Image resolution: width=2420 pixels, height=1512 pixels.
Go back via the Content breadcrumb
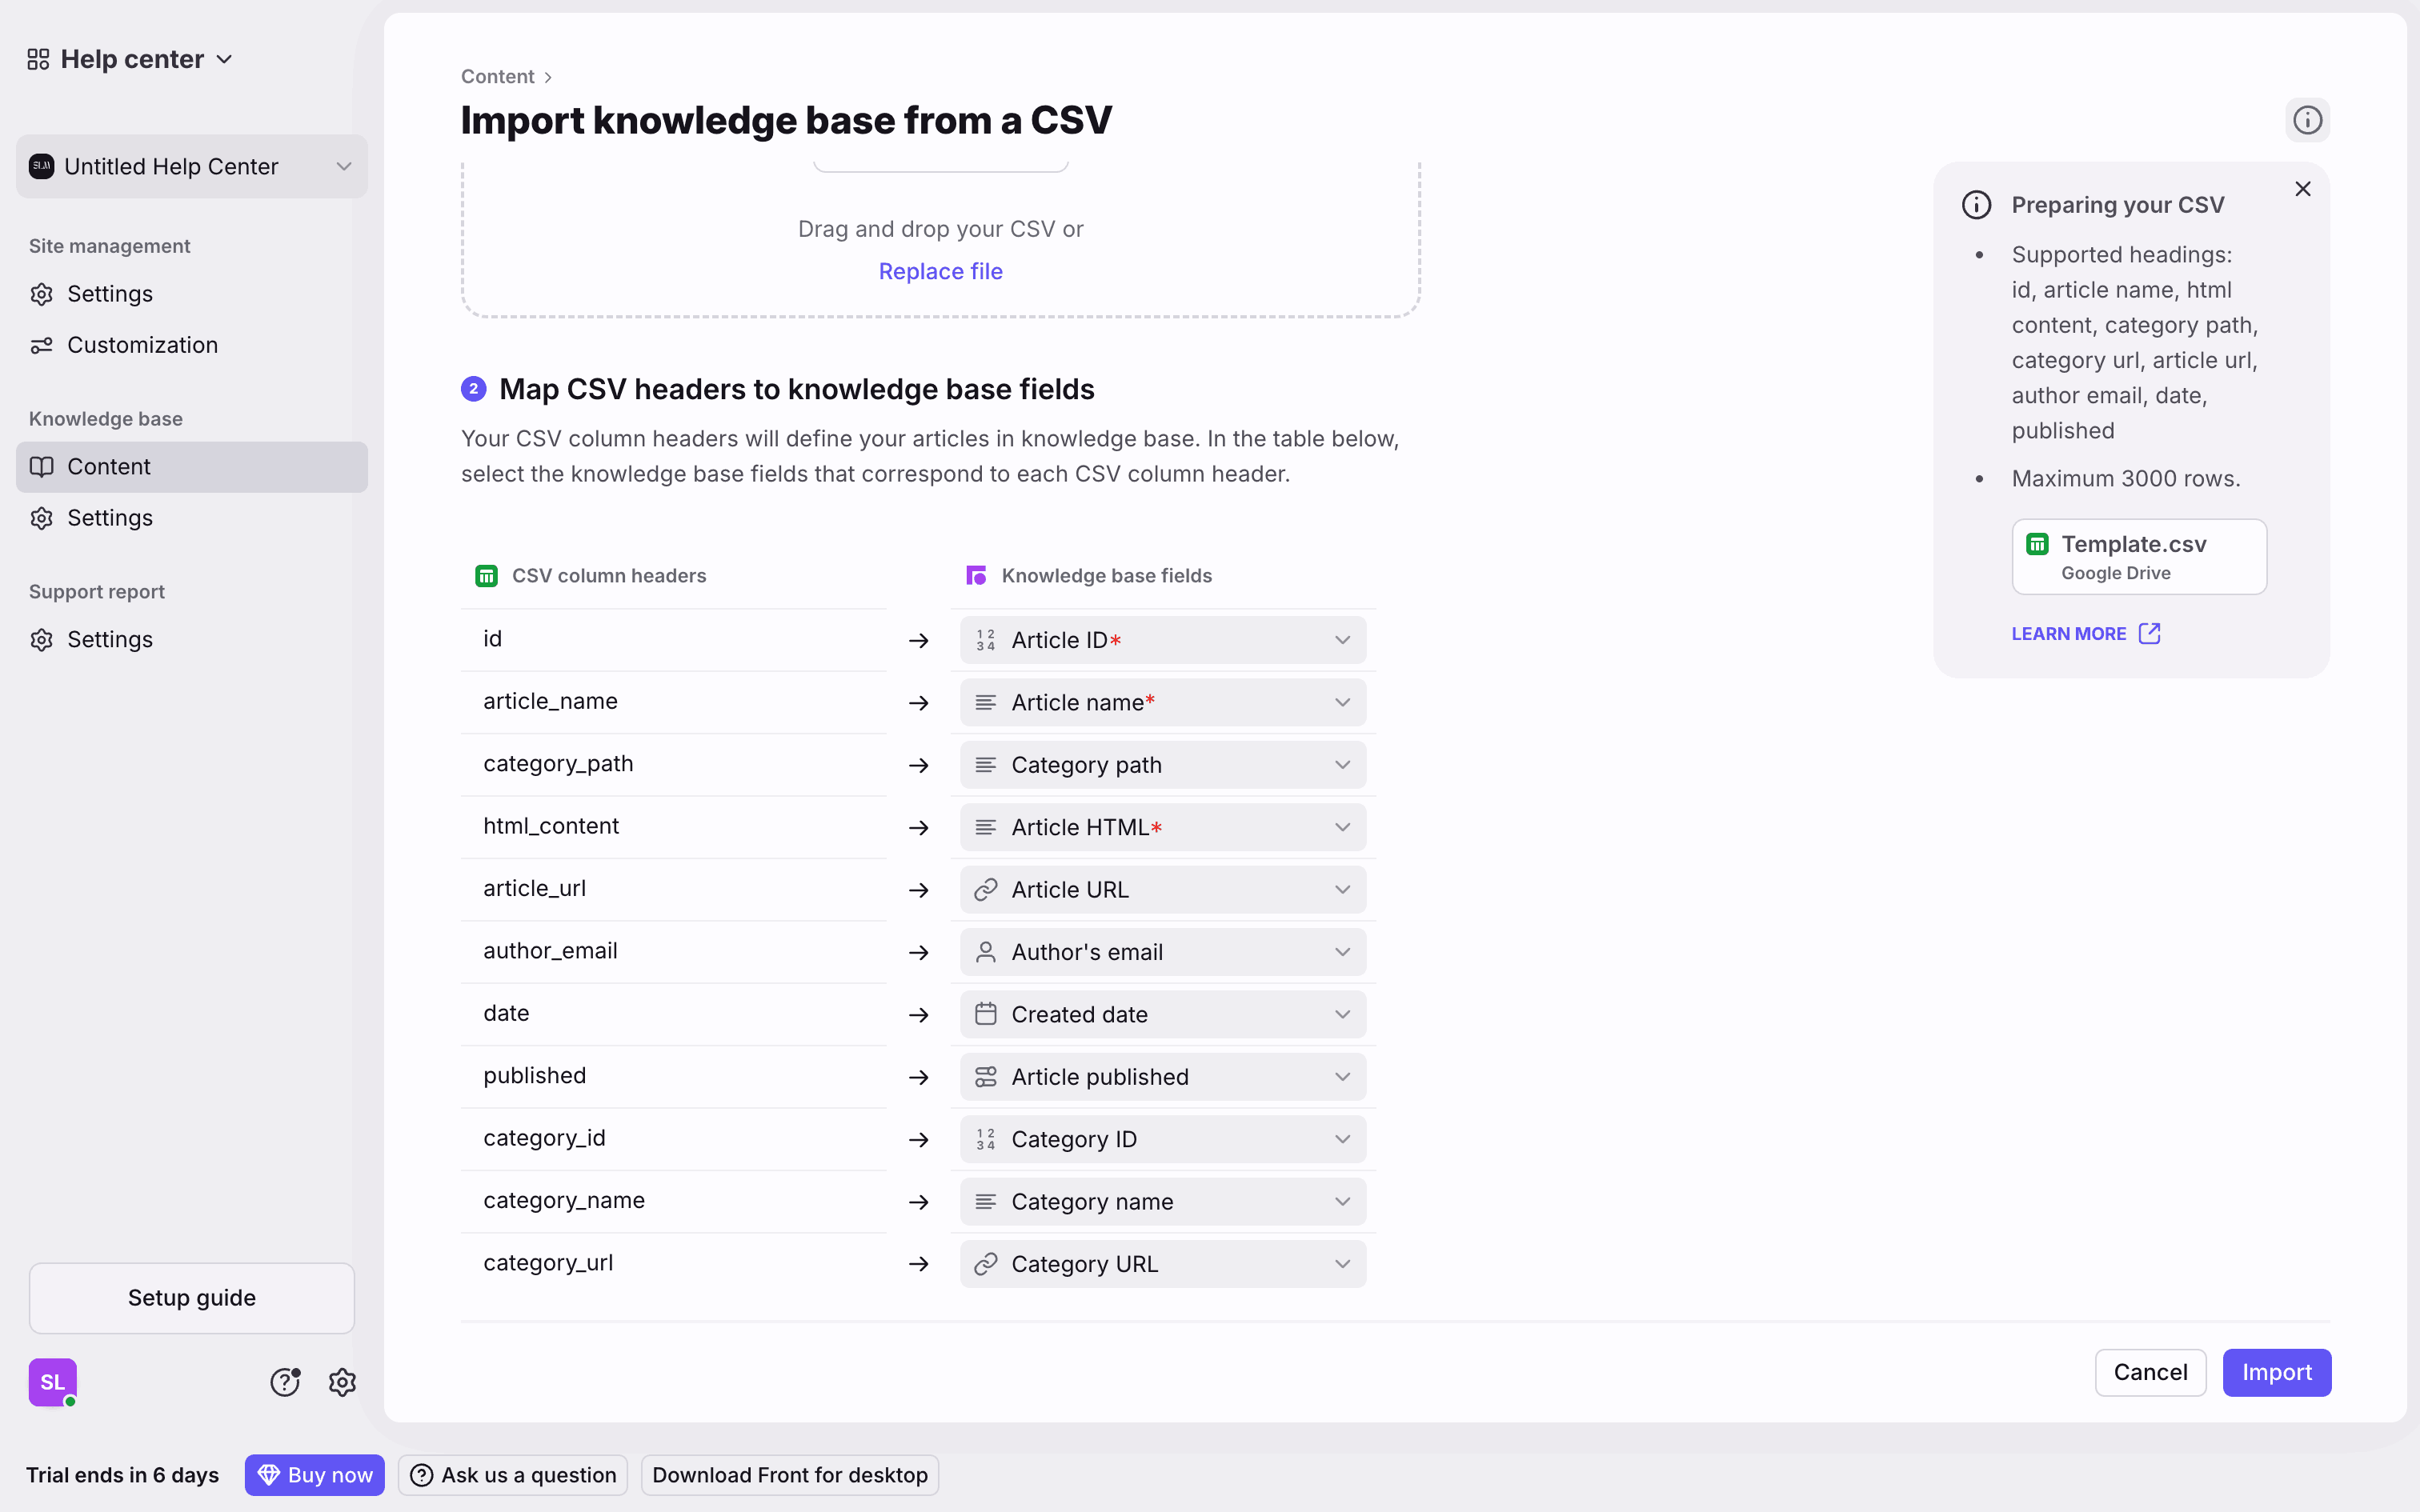497,77
